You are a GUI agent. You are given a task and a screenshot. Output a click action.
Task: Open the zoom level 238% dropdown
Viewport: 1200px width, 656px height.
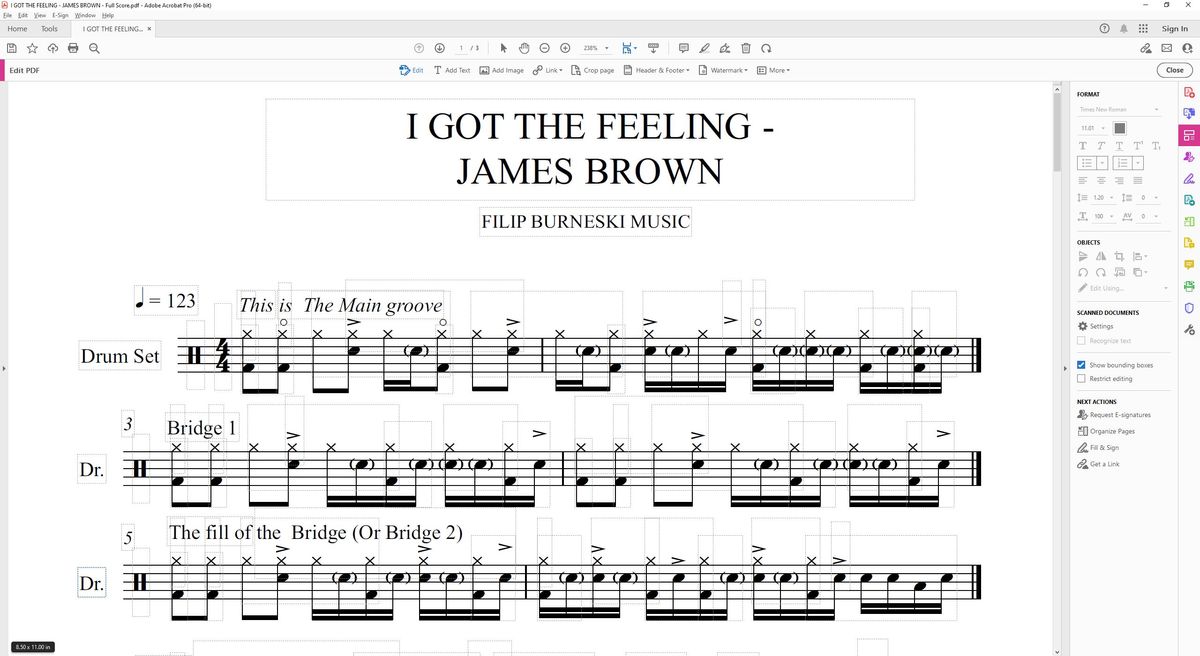point(596,48)
